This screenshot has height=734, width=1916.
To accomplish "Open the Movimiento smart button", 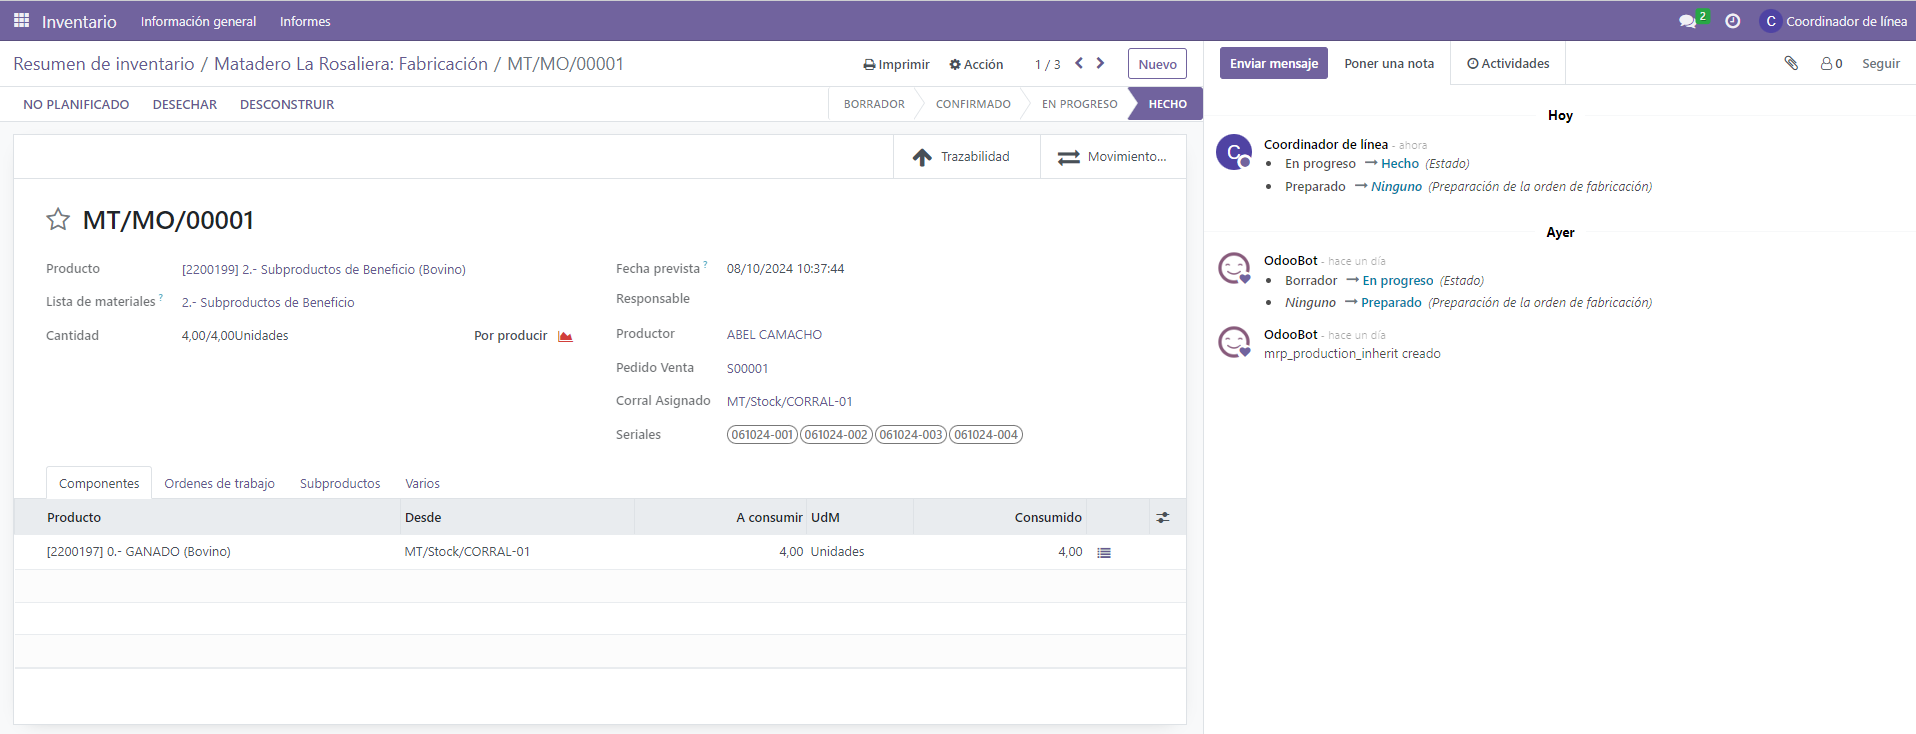I will coord(1113,157).
